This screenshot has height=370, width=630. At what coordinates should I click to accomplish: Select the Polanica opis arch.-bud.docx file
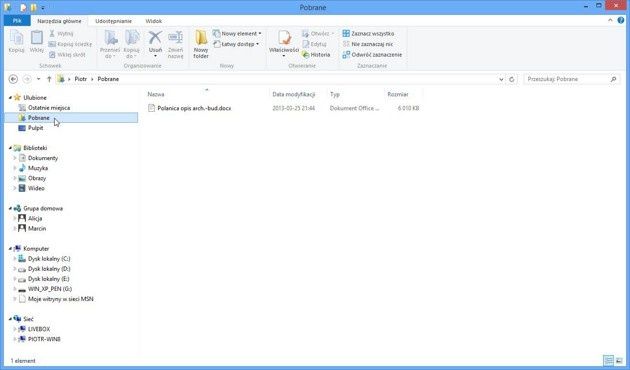pos(194,108)
